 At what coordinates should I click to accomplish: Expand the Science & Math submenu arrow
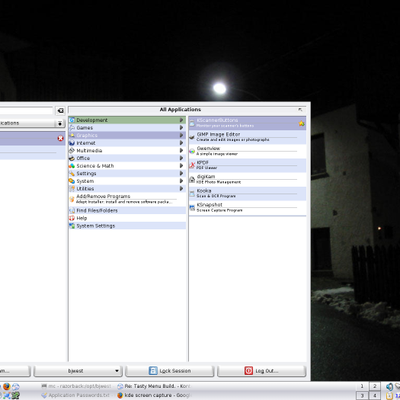[181, 166]
